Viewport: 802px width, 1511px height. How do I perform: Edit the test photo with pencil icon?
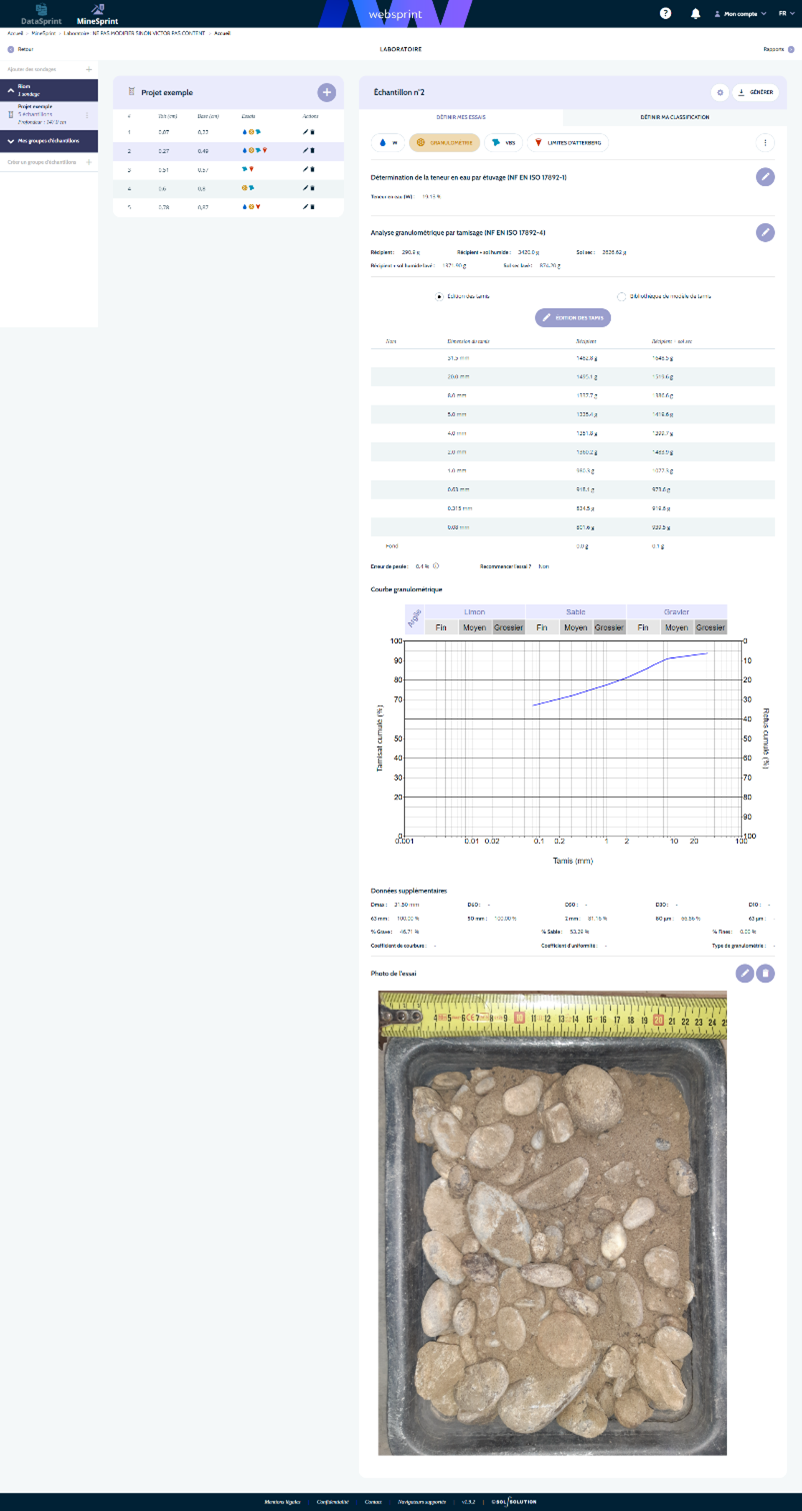tap(744, 973)
